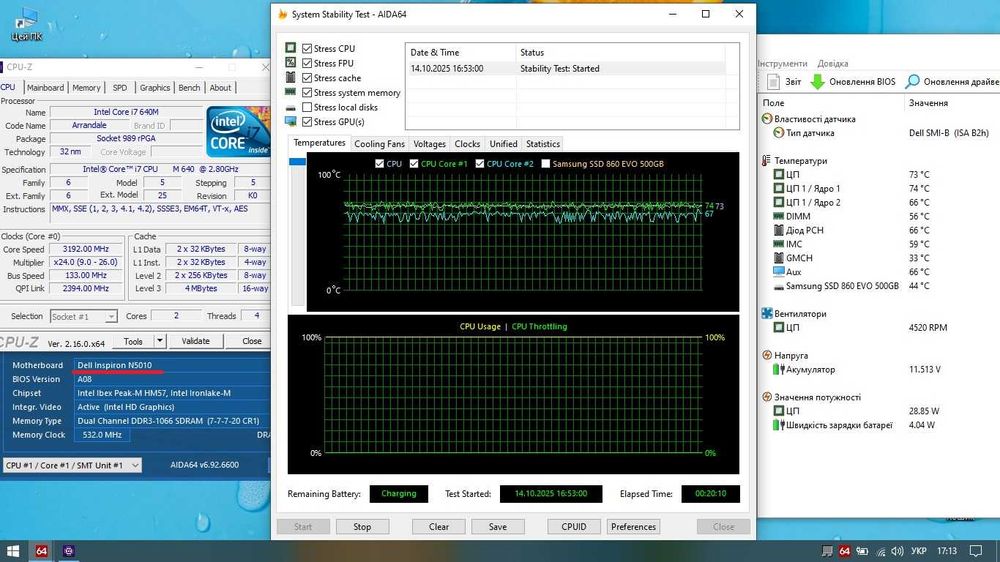This screenshot has width=1000, height=562.
Task: Click the Значення потужності power icon
Action: click(767, 397)
